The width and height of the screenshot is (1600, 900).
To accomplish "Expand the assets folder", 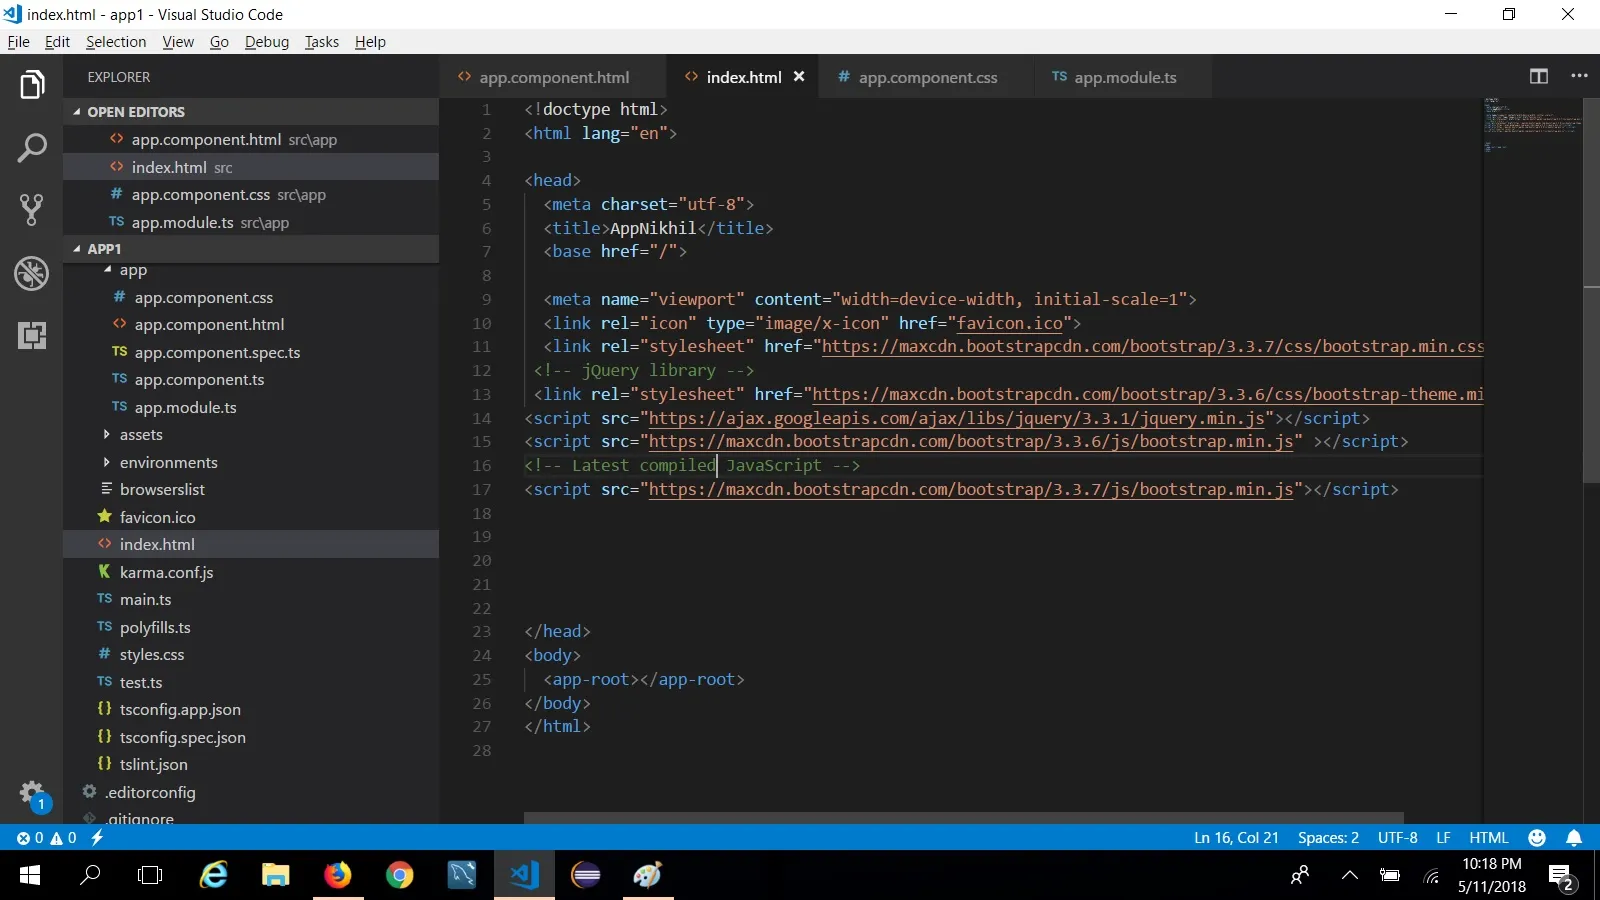I will tap(107, 435).
